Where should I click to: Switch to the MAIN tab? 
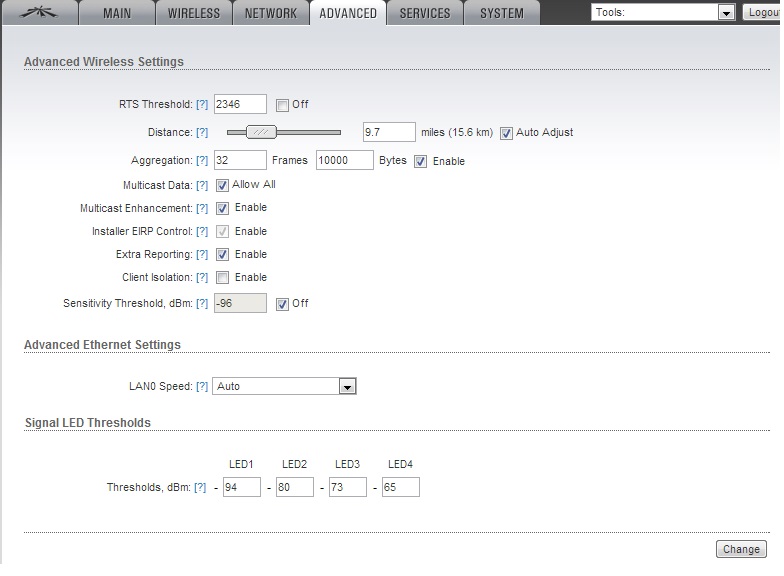pos(117,12)
